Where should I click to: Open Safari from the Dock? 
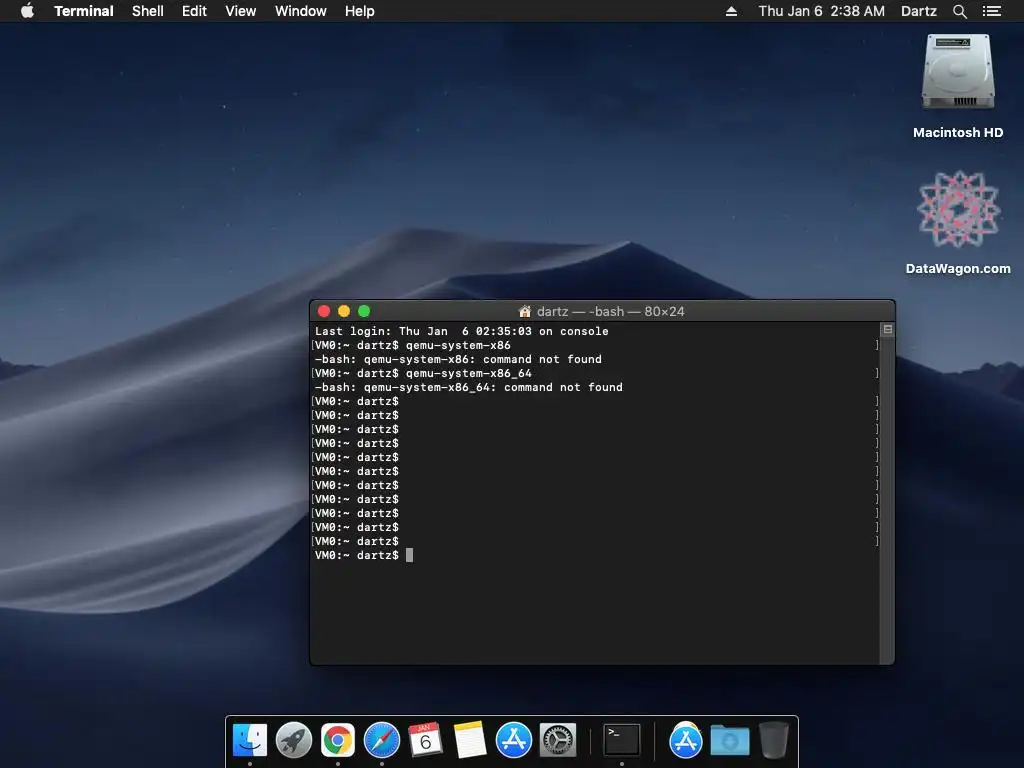382,741
